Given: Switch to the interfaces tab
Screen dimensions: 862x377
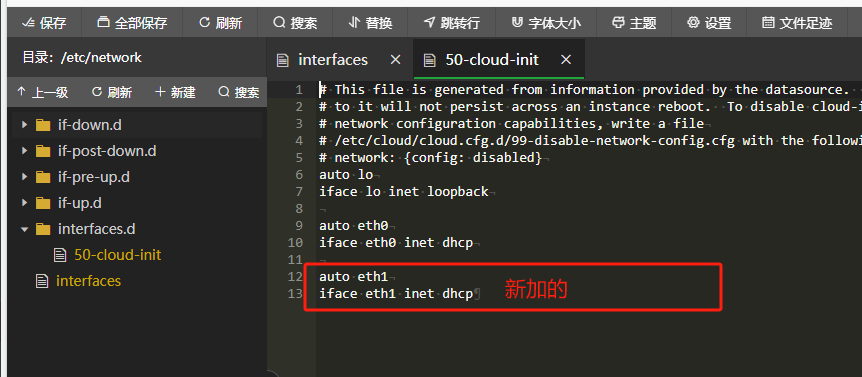Looking at the screenshot, I should tap(333, 60).
